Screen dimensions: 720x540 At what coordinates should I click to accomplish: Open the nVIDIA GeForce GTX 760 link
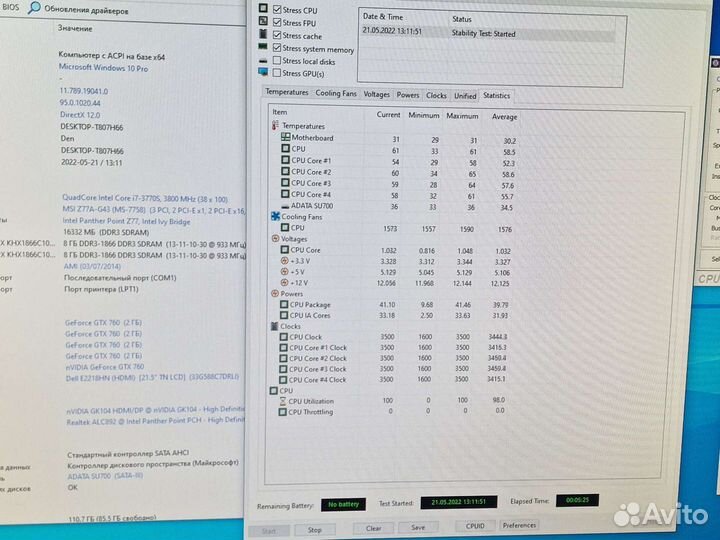[x=105, y=366]
